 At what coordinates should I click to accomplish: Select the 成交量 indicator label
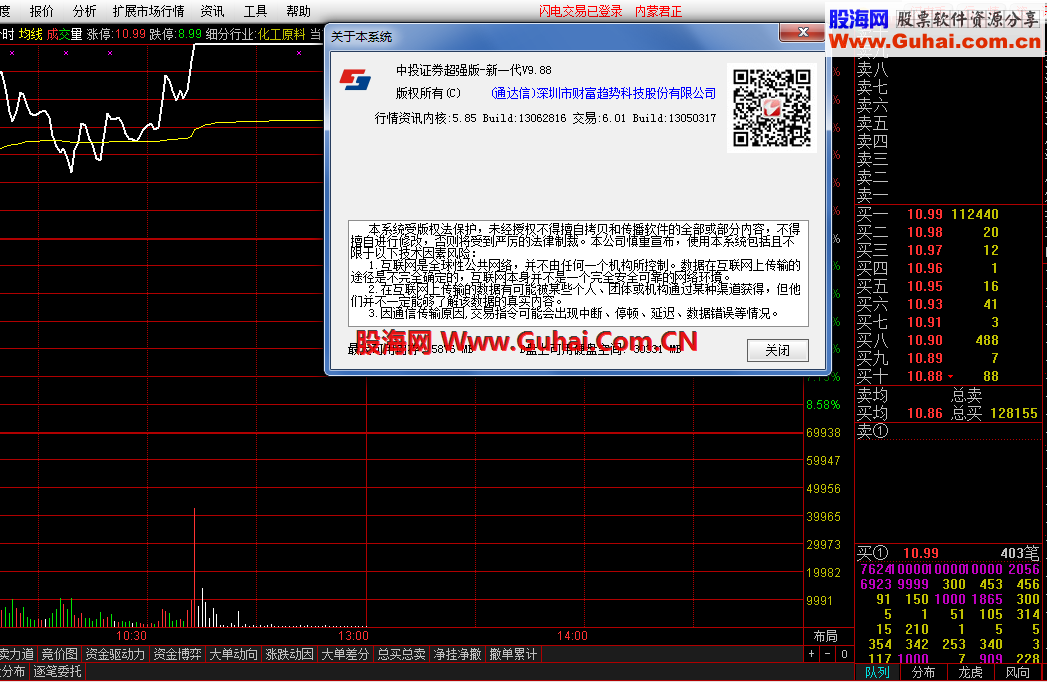[x=64, y=34]
